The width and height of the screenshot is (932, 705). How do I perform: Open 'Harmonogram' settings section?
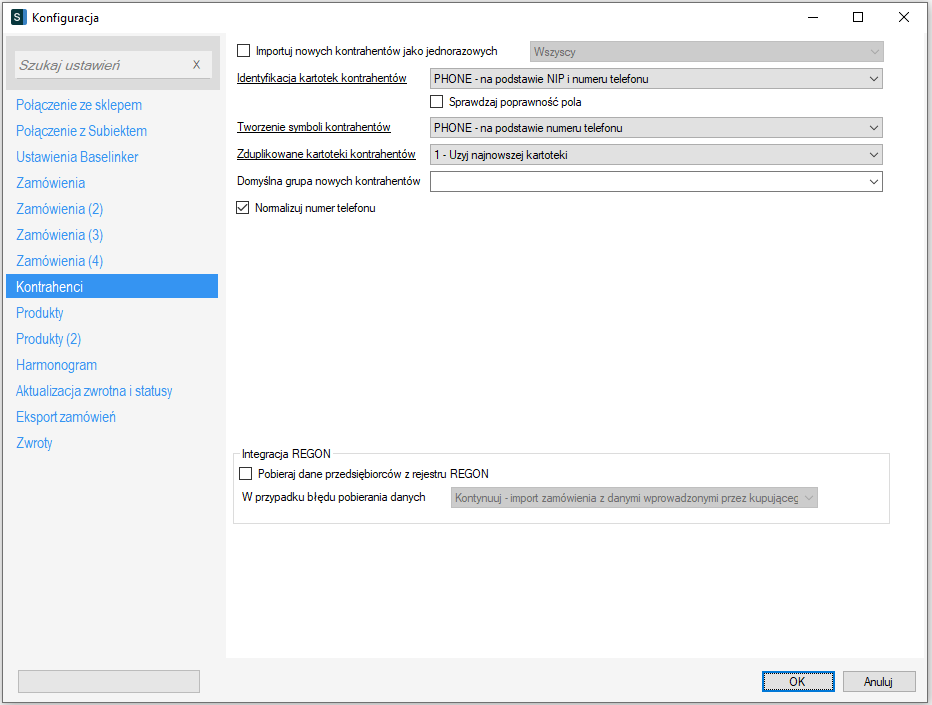coord(56,365)
